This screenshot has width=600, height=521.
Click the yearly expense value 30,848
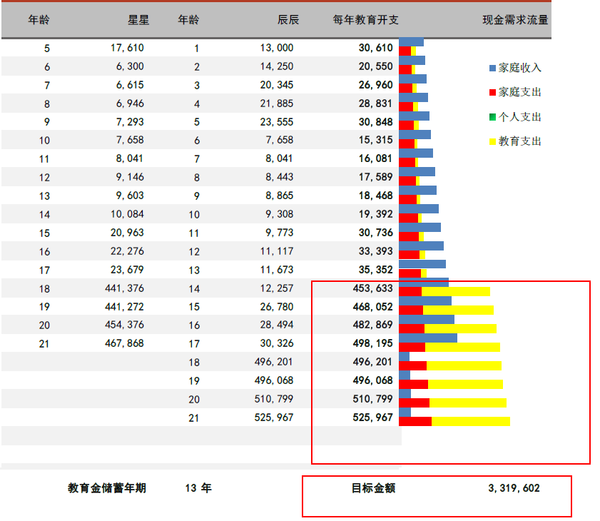point(376,122)
